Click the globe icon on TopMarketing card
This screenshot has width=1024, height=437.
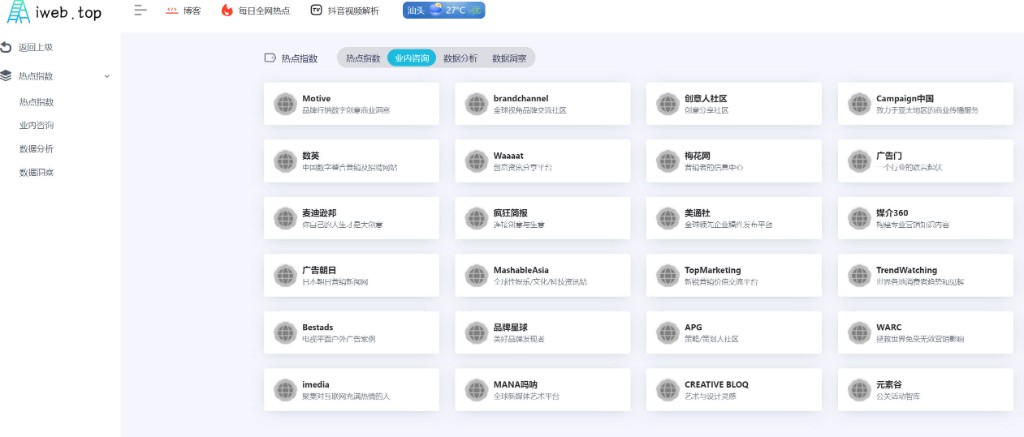click(668, 276)
